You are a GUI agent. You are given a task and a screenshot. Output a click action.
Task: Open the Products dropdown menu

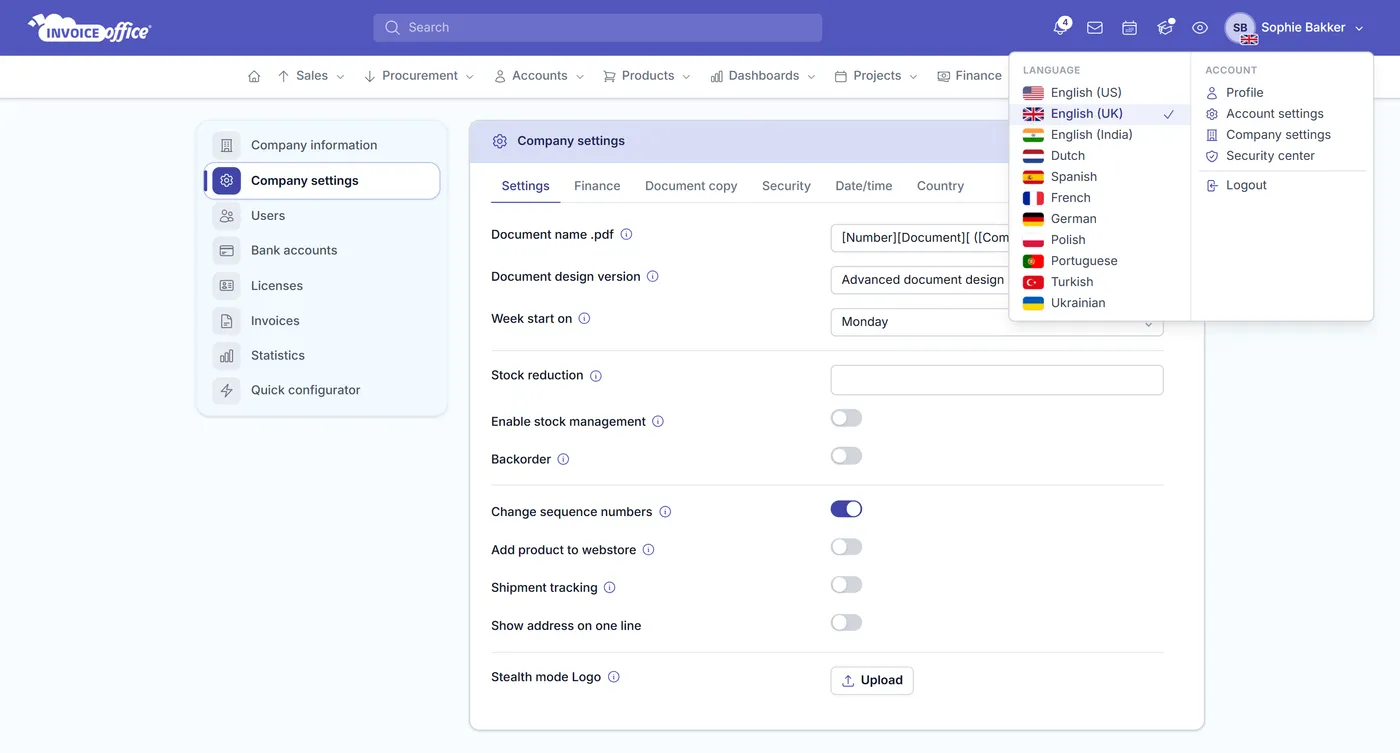click(647, 76)
